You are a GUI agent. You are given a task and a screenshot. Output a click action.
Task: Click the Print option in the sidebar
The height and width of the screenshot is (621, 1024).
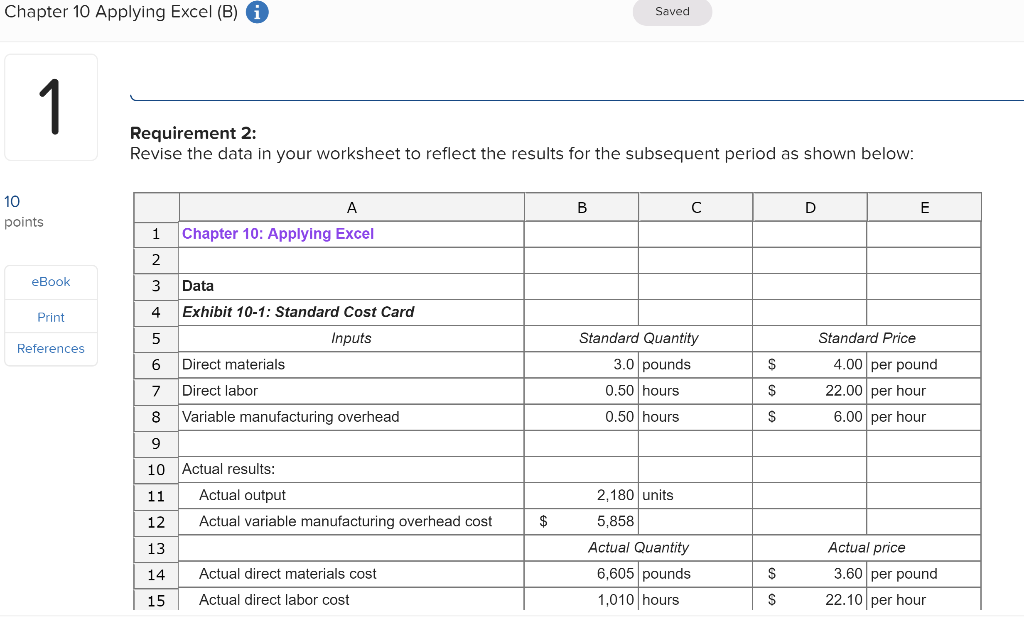(50, 316)
